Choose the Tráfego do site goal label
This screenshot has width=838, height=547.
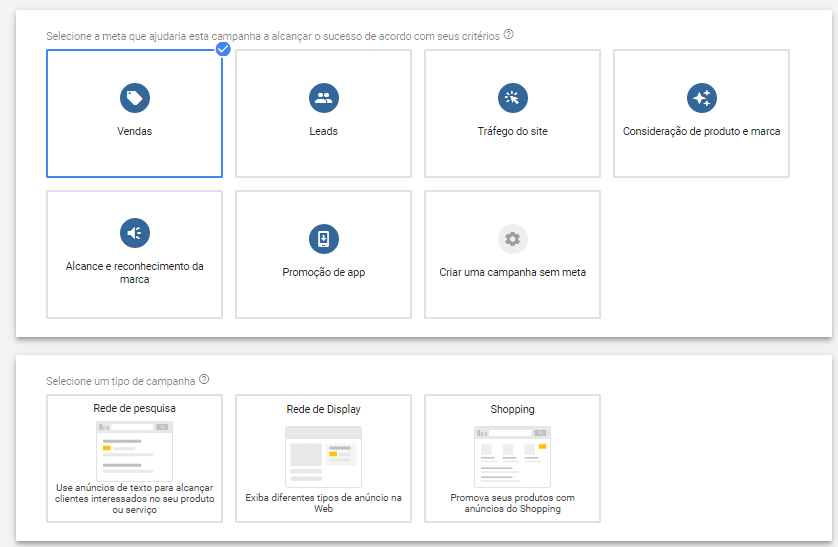click(512, 131)
